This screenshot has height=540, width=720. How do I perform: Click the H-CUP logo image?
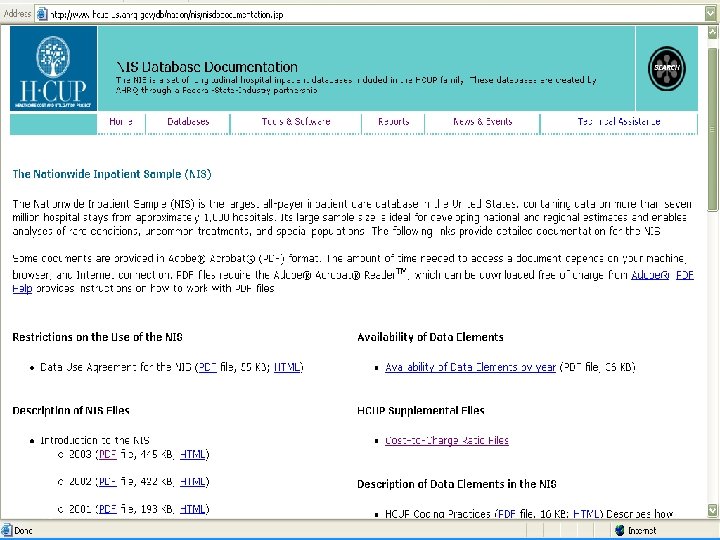[x=53, y=68]
